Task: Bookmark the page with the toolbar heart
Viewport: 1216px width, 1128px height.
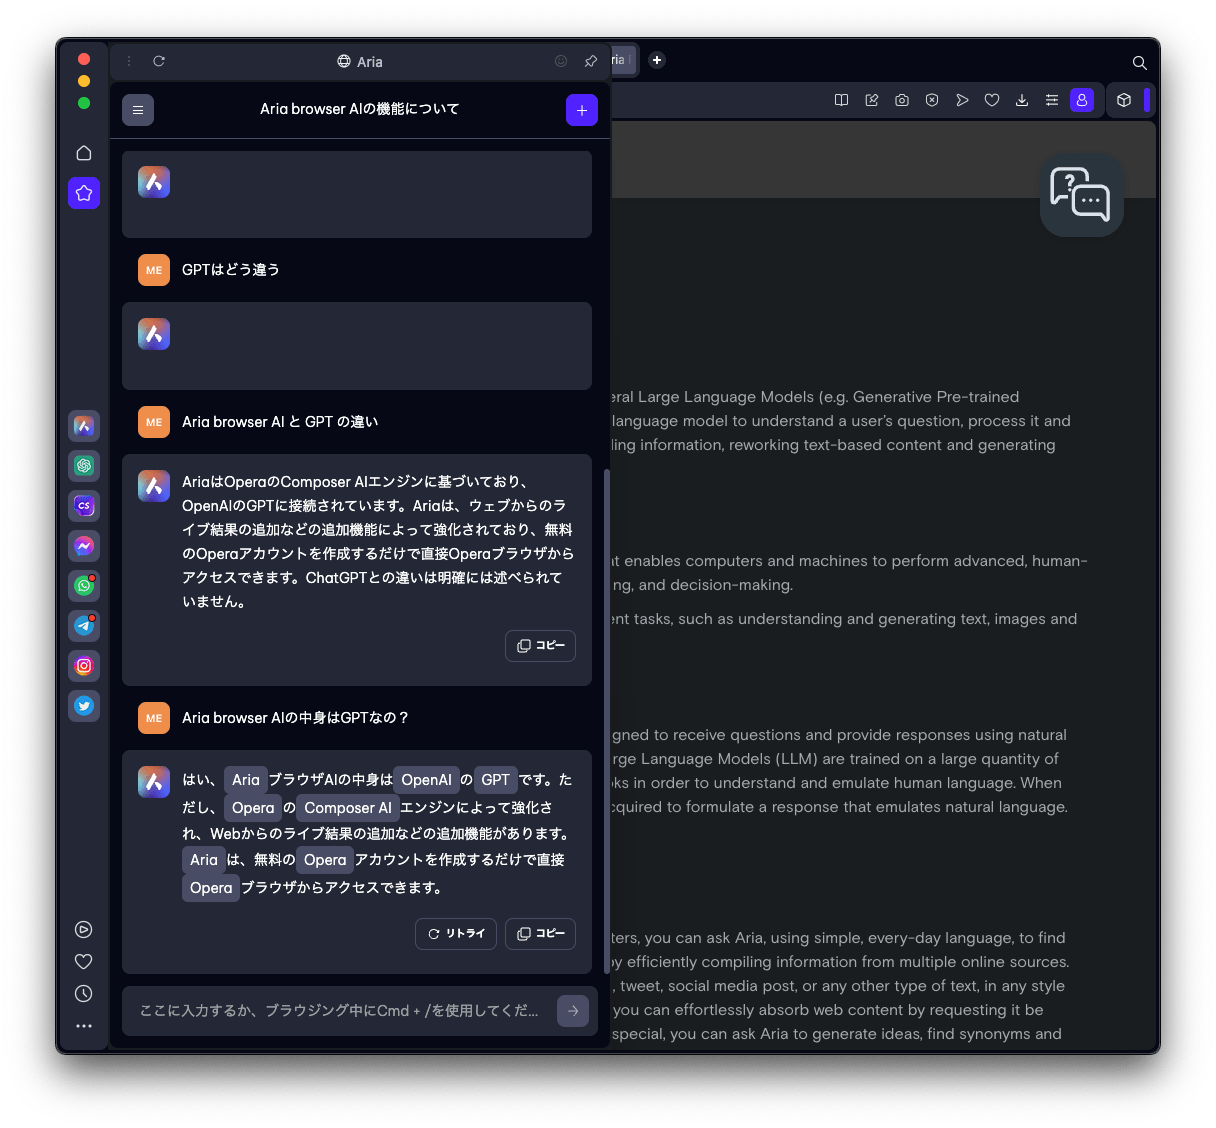Action: click(992, 100)
